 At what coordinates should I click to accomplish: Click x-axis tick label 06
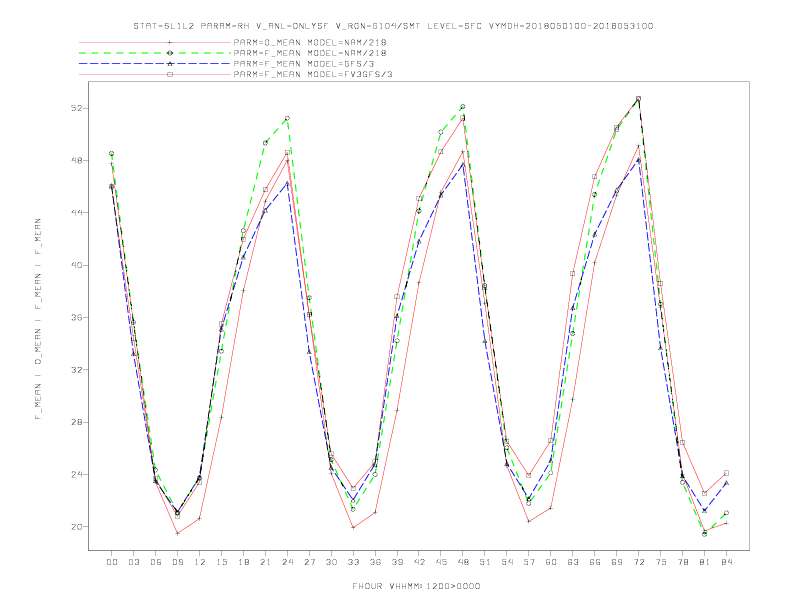pyautogui.click(x=156, y=562)
